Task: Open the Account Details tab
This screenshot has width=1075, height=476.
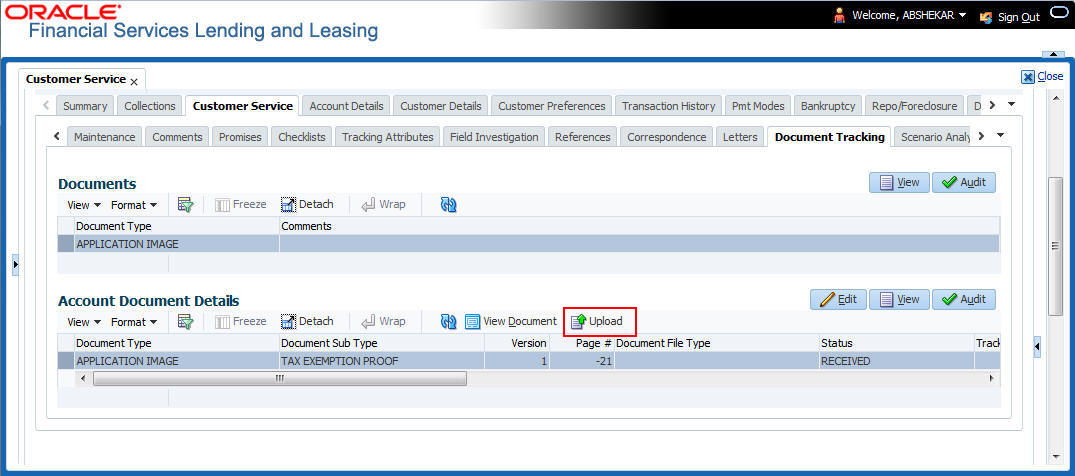Action: tap(346, 106)
